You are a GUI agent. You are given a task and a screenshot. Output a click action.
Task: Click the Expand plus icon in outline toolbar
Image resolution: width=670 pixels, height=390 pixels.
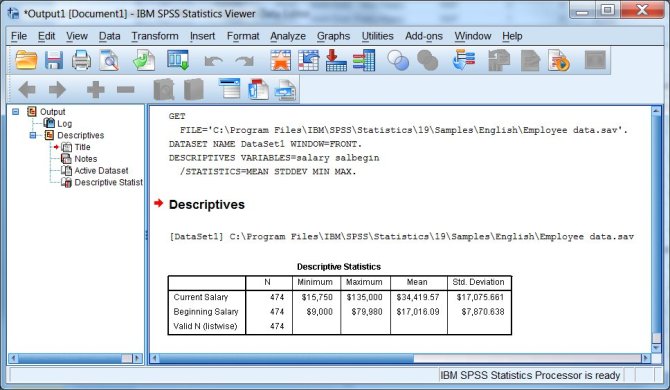click(95, 90)
